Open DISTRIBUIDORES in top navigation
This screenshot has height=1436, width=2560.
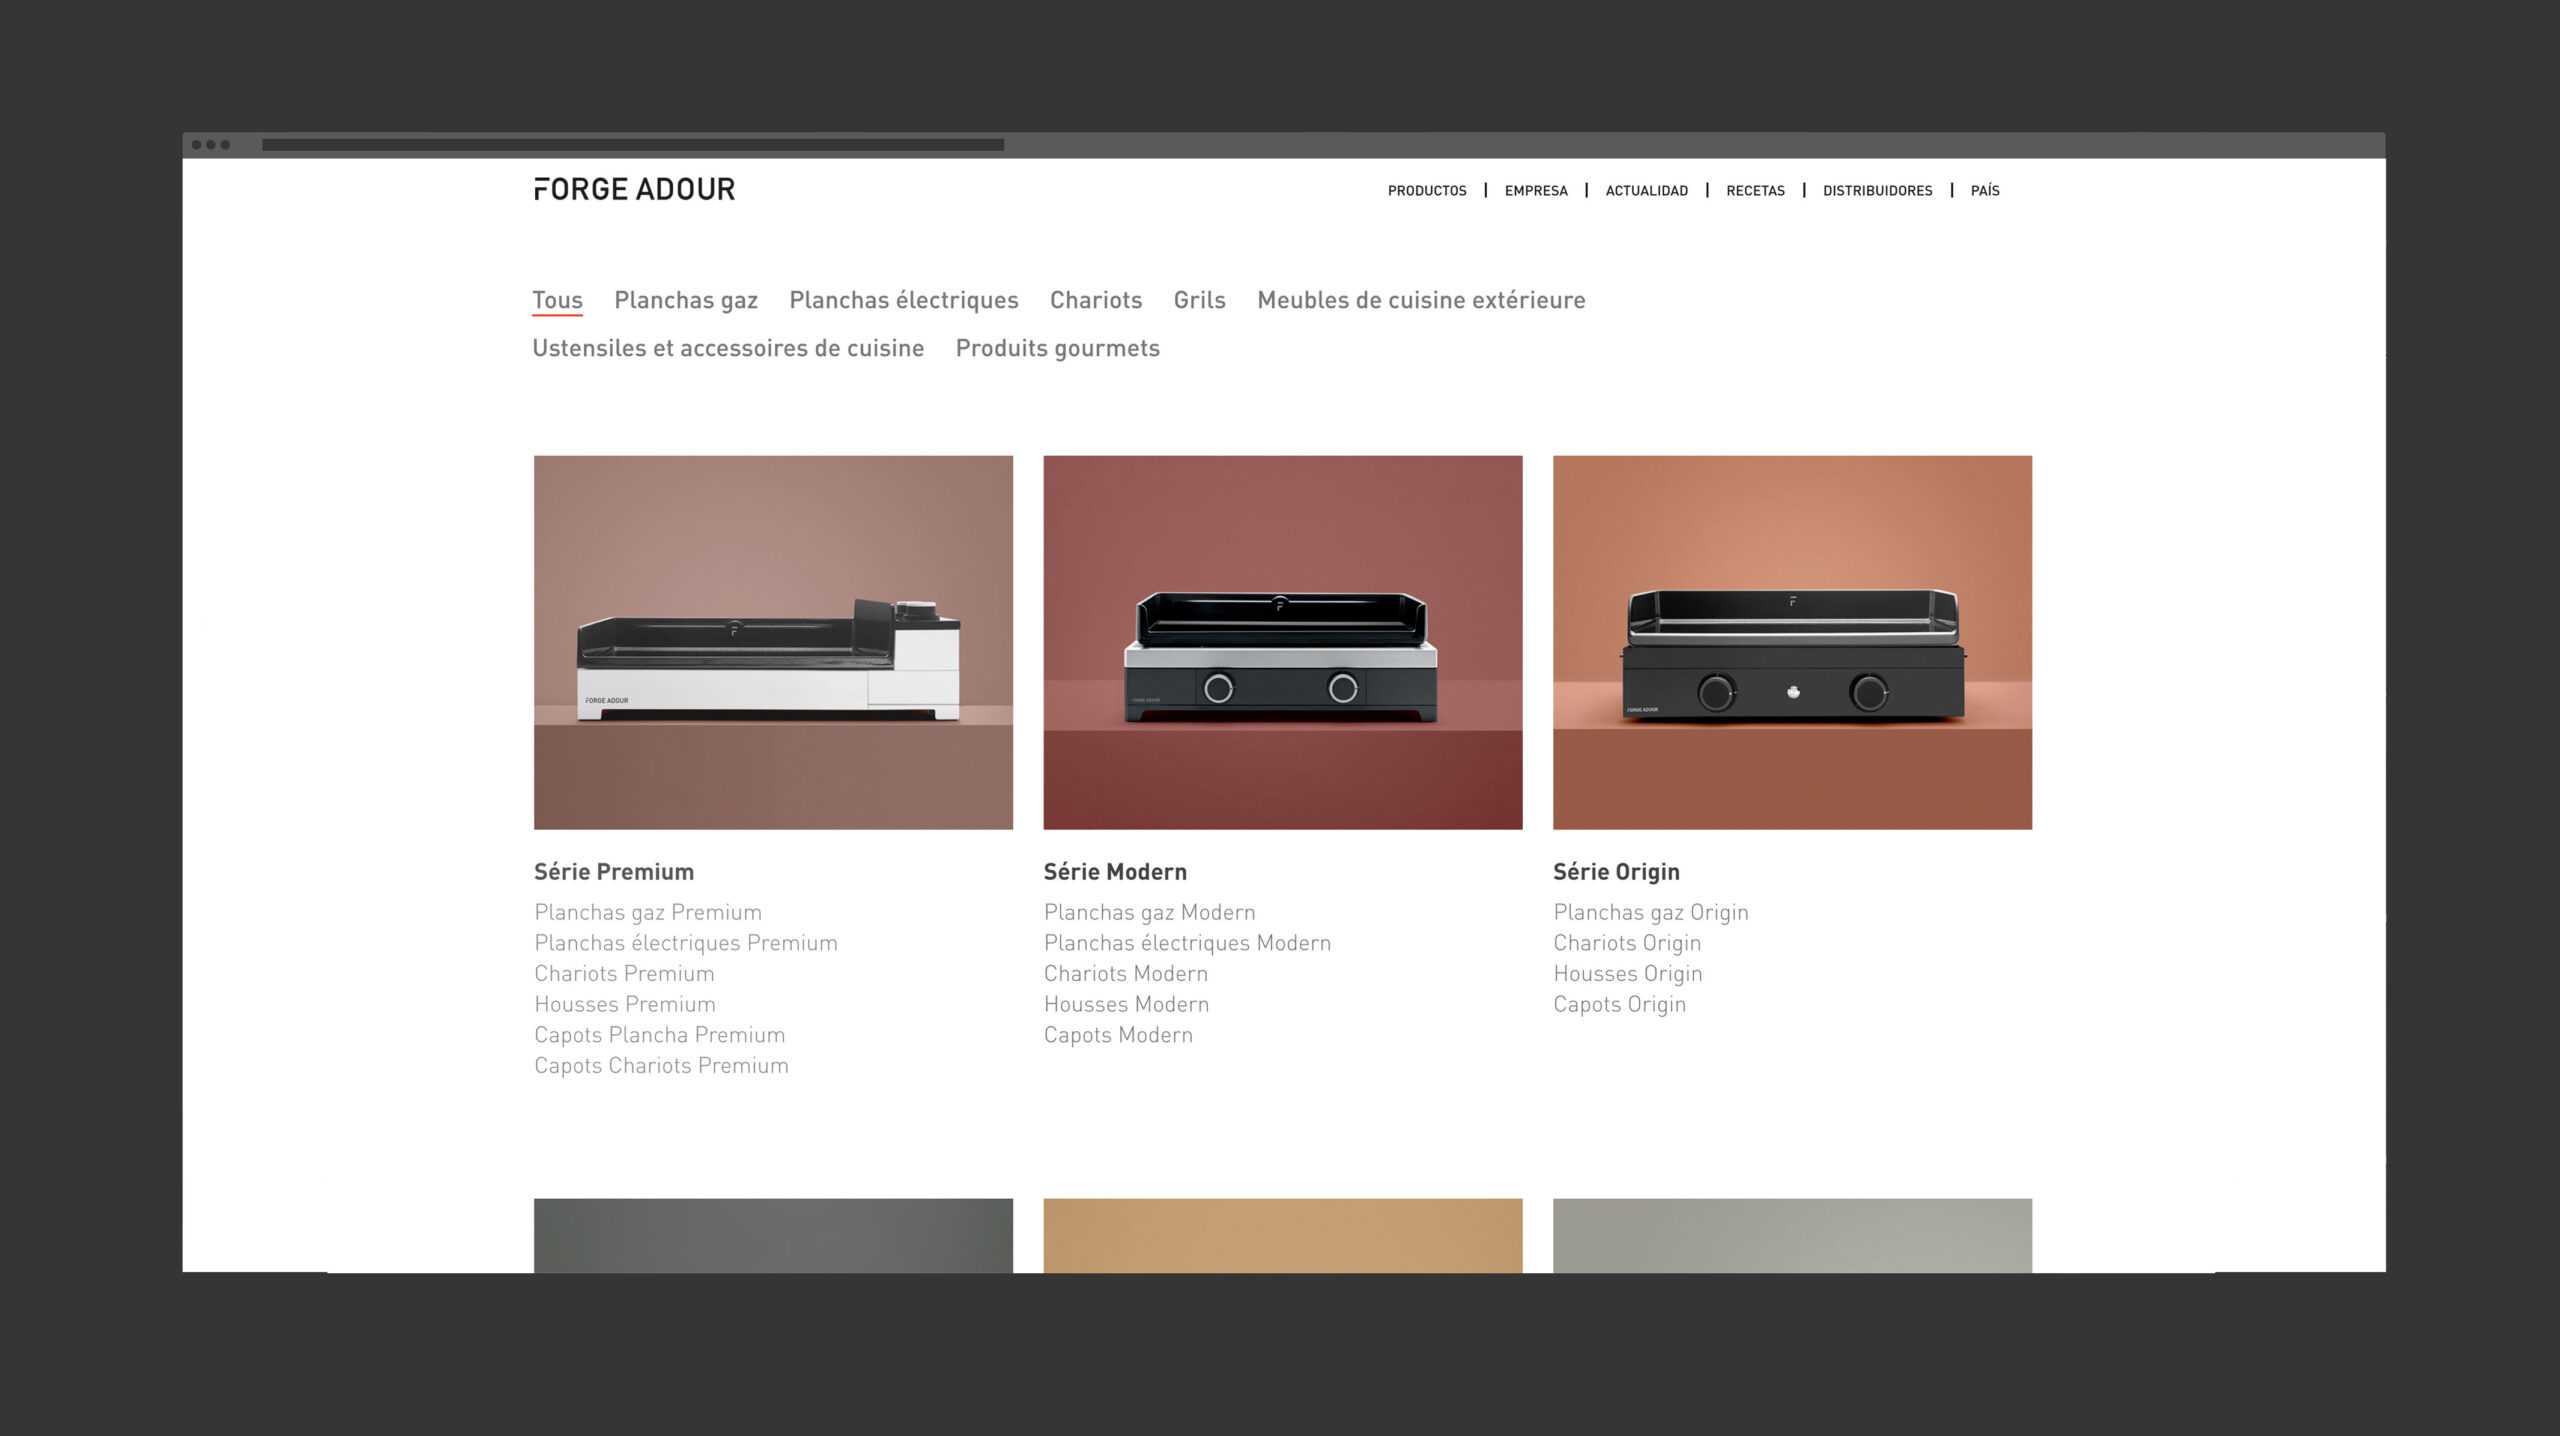[1877, 190]
